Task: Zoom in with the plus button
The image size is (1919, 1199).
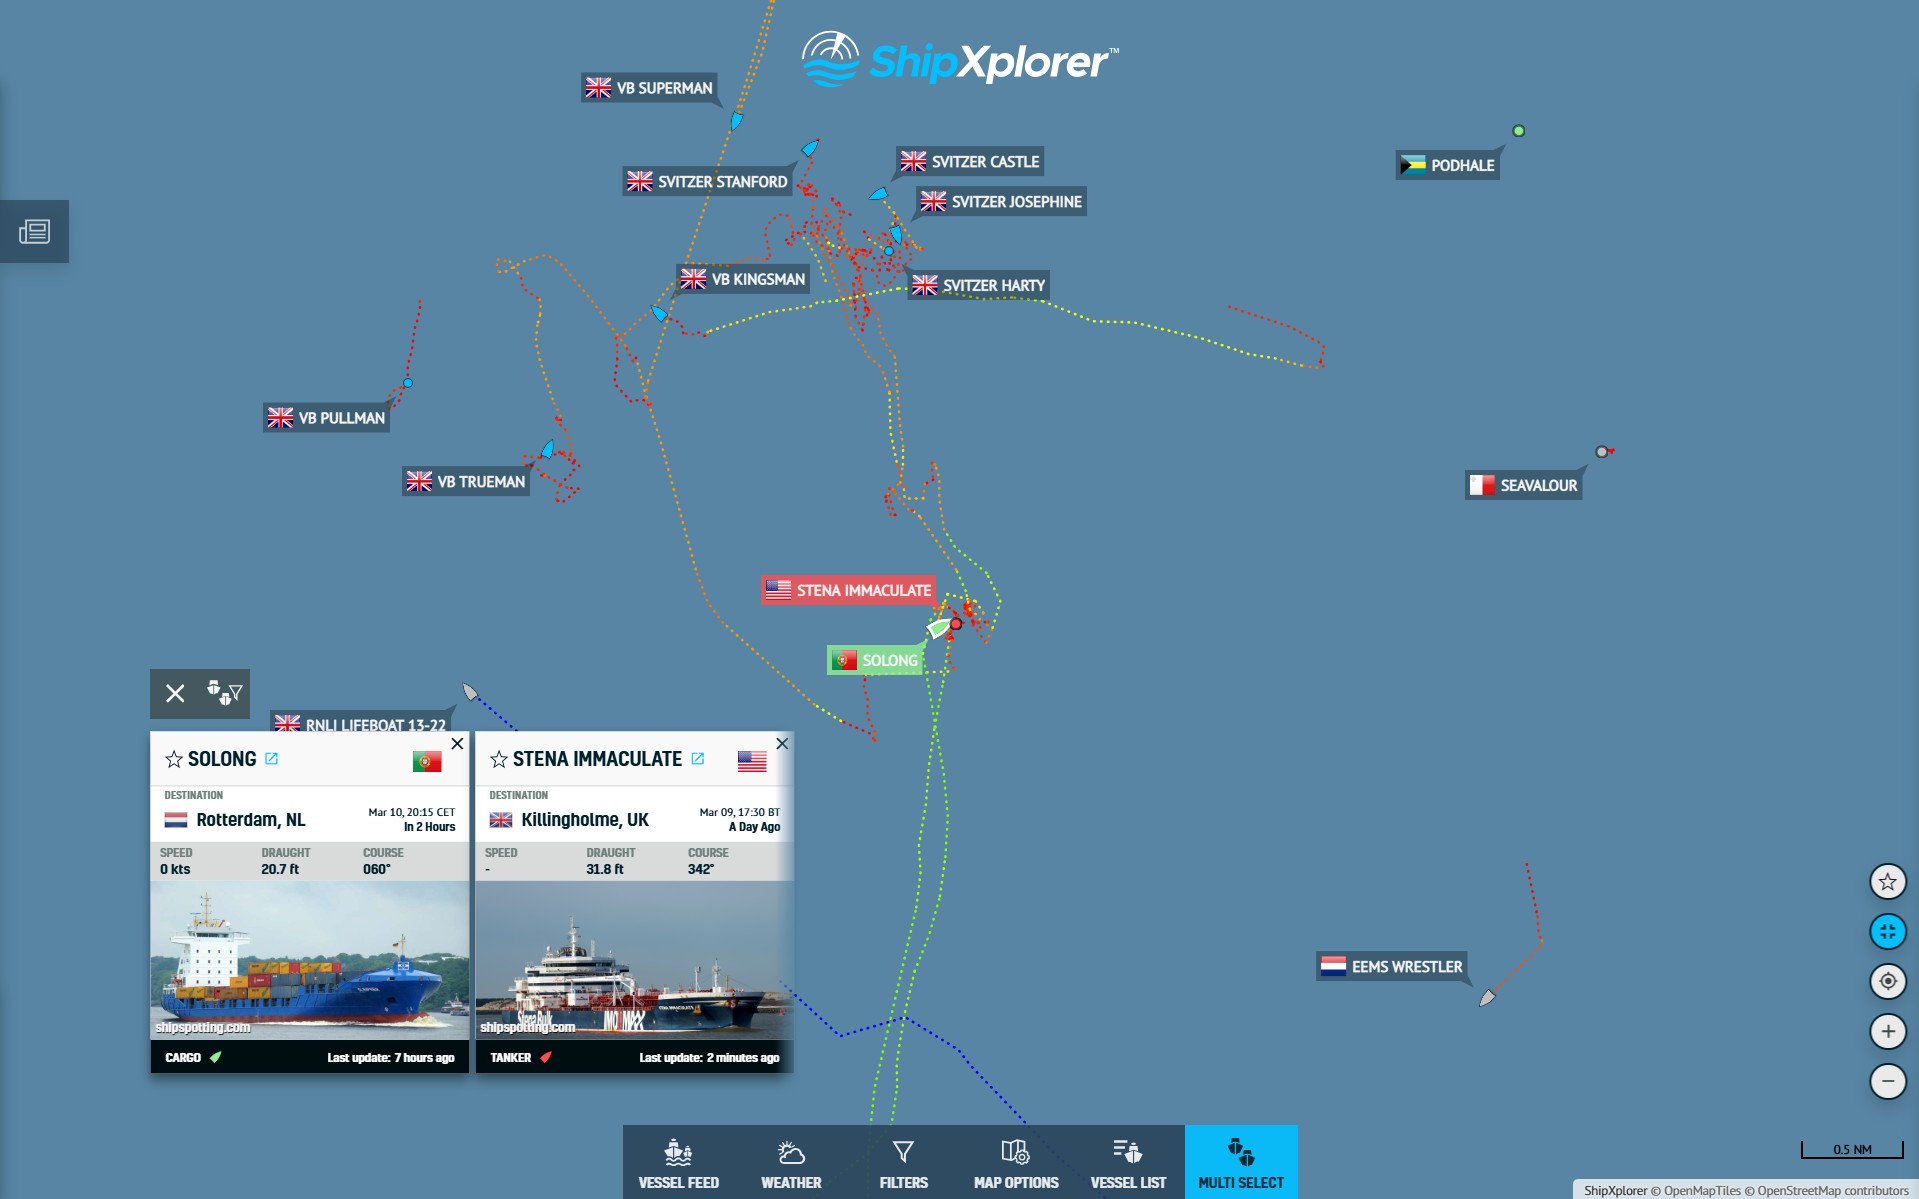Action: [1888, 1031]
